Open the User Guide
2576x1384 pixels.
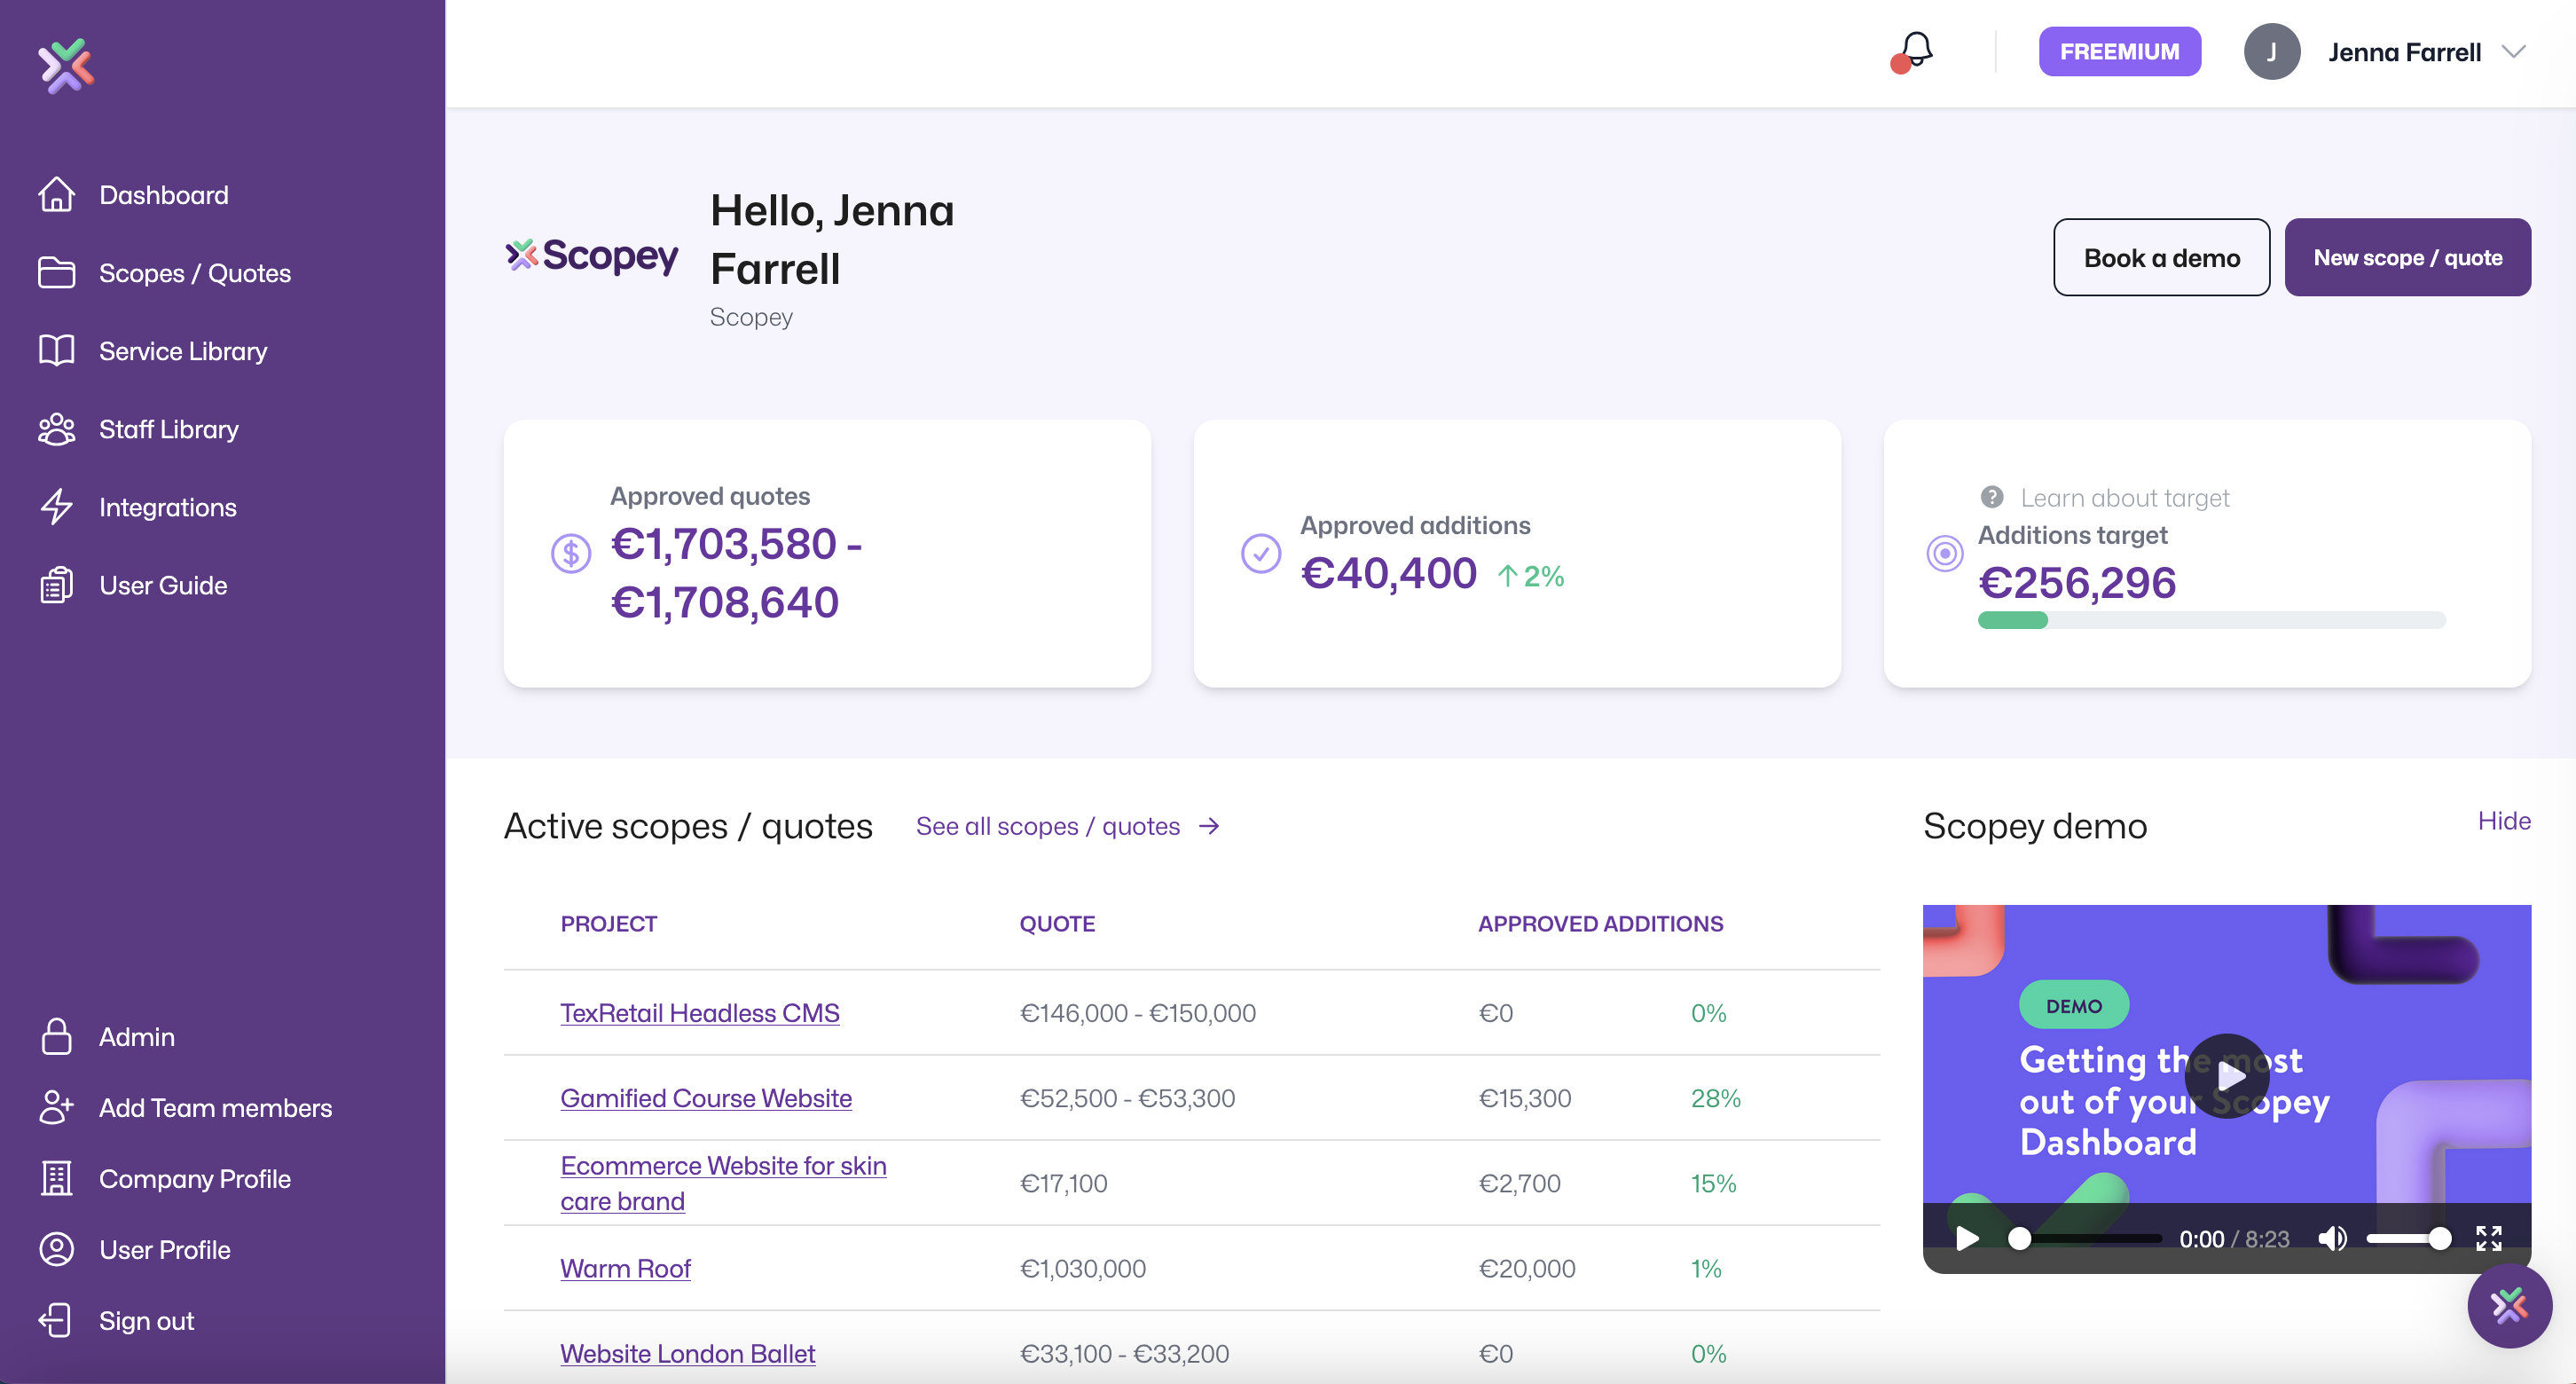(x=163, y=584)
